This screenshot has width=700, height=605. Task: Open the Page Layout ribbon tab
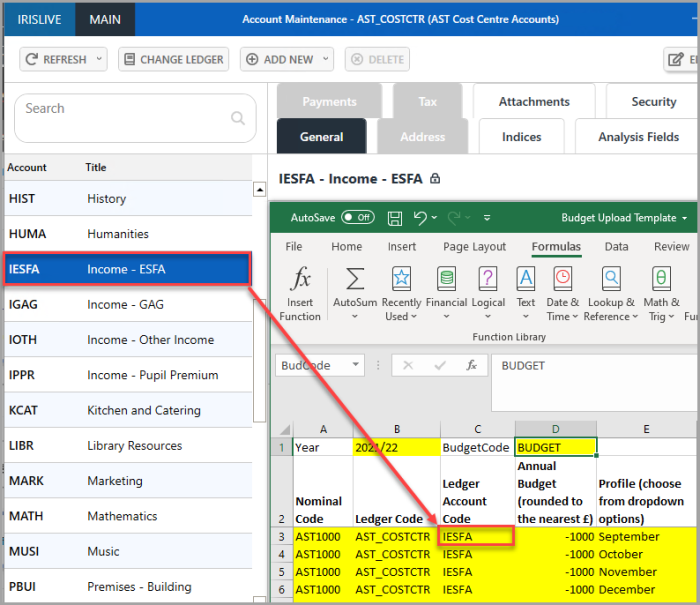point(474,247)
